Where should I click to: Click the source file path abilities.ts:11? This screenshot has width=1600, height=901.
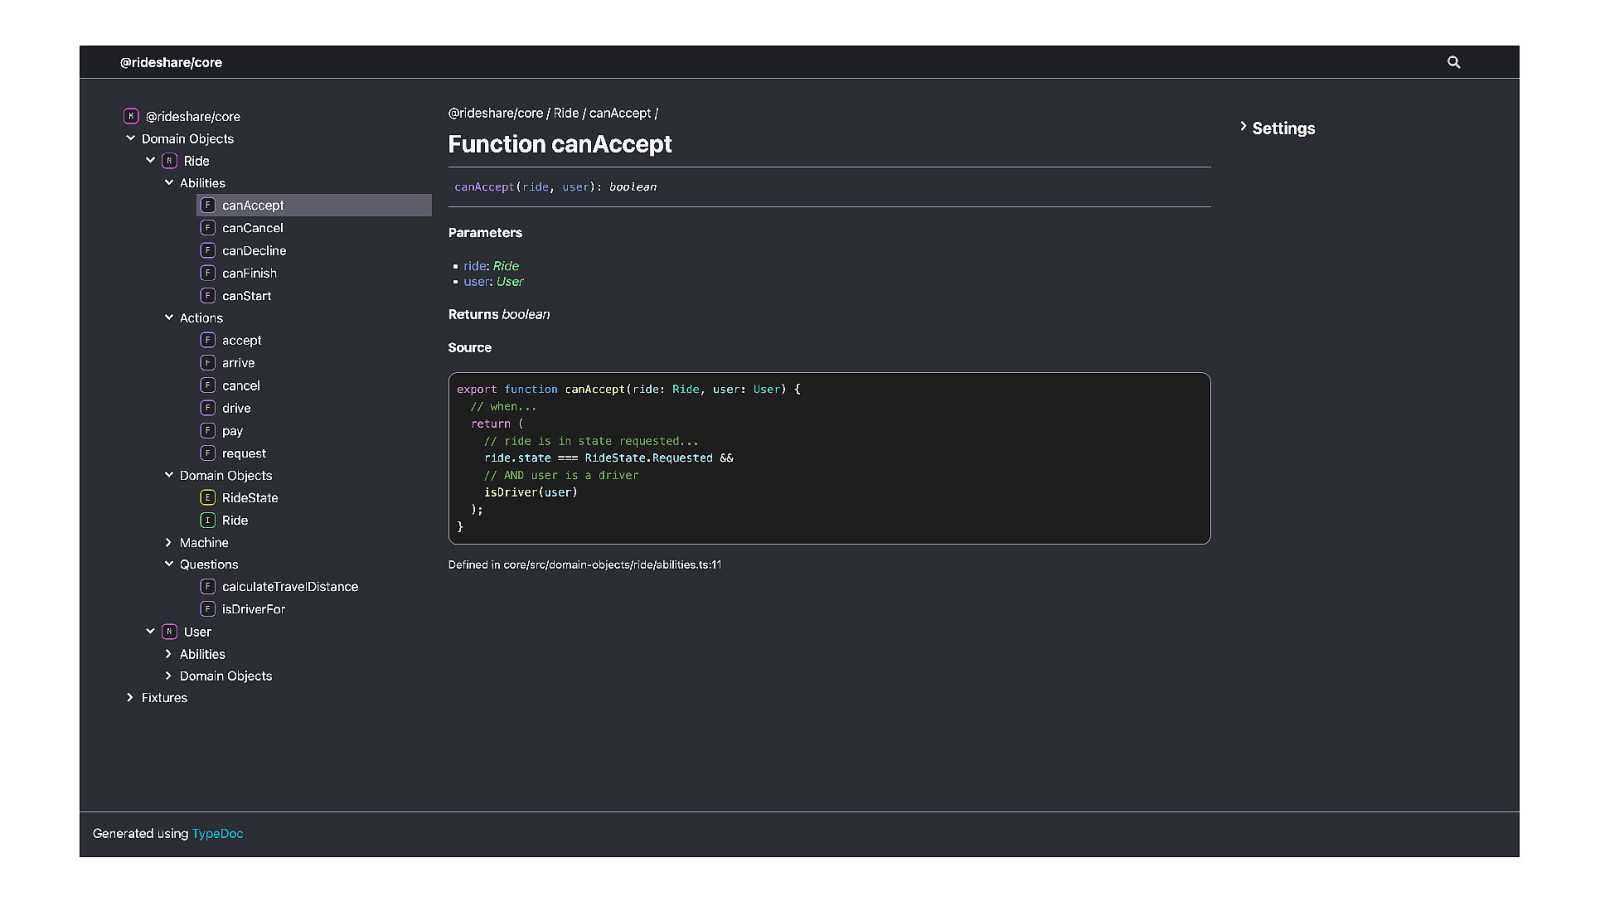click(x=612, y=565)
